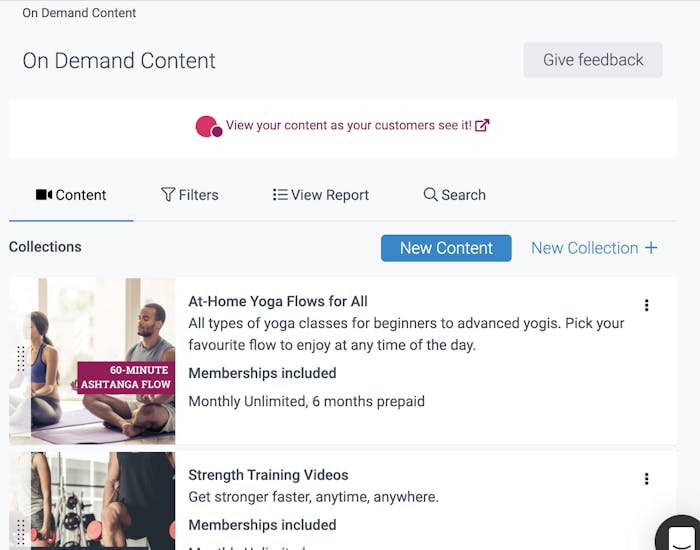Click the list View Report icon
Screen dimensions: 700x550
click(x=280, y=195)
